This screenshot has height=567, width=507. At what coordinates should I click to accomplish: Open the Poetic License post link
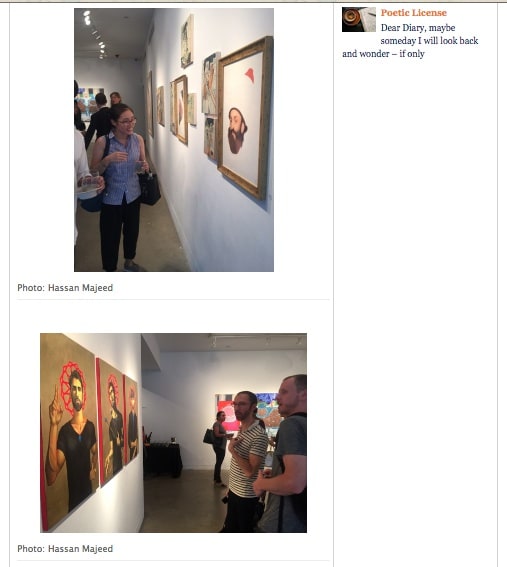pyautogui.click(x=413, y=13)
